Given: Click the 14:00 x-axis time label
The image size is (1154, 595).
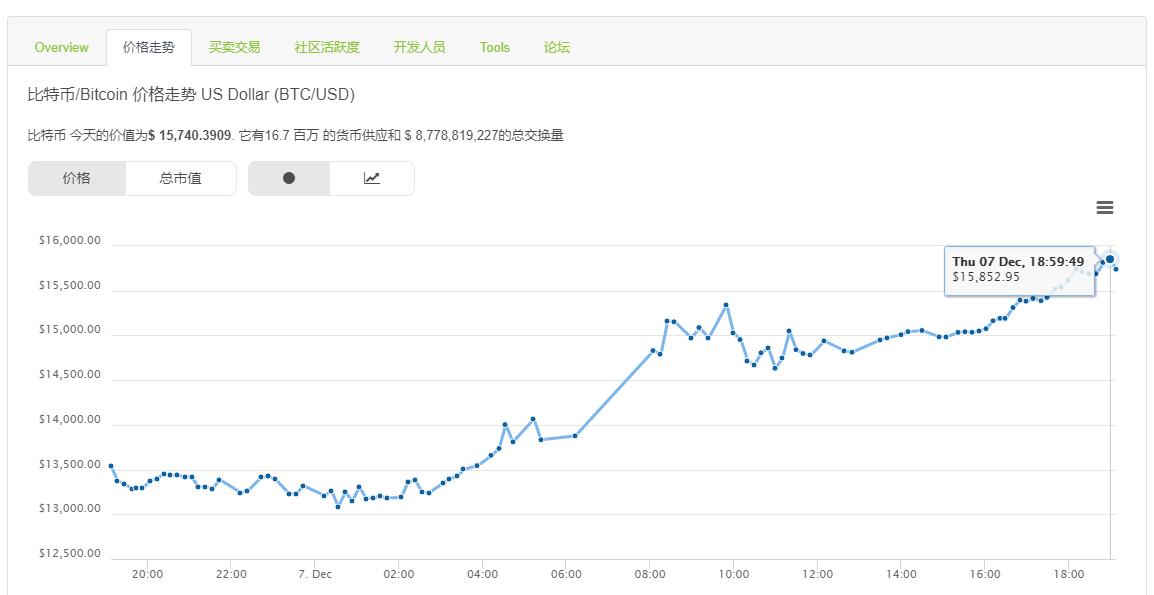Looking at the screenshot, I should point(902,574).
